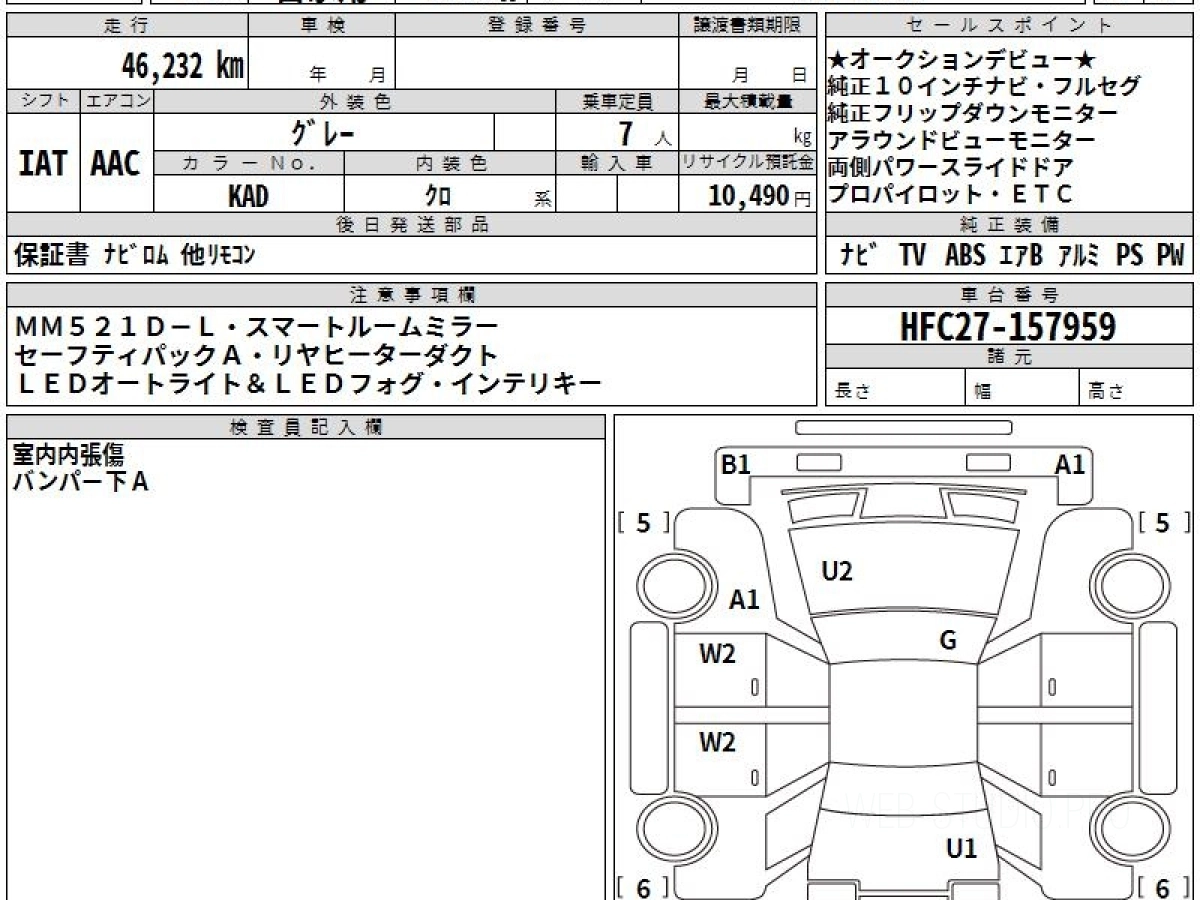Click the color number KAD

(x=248, y=195)
